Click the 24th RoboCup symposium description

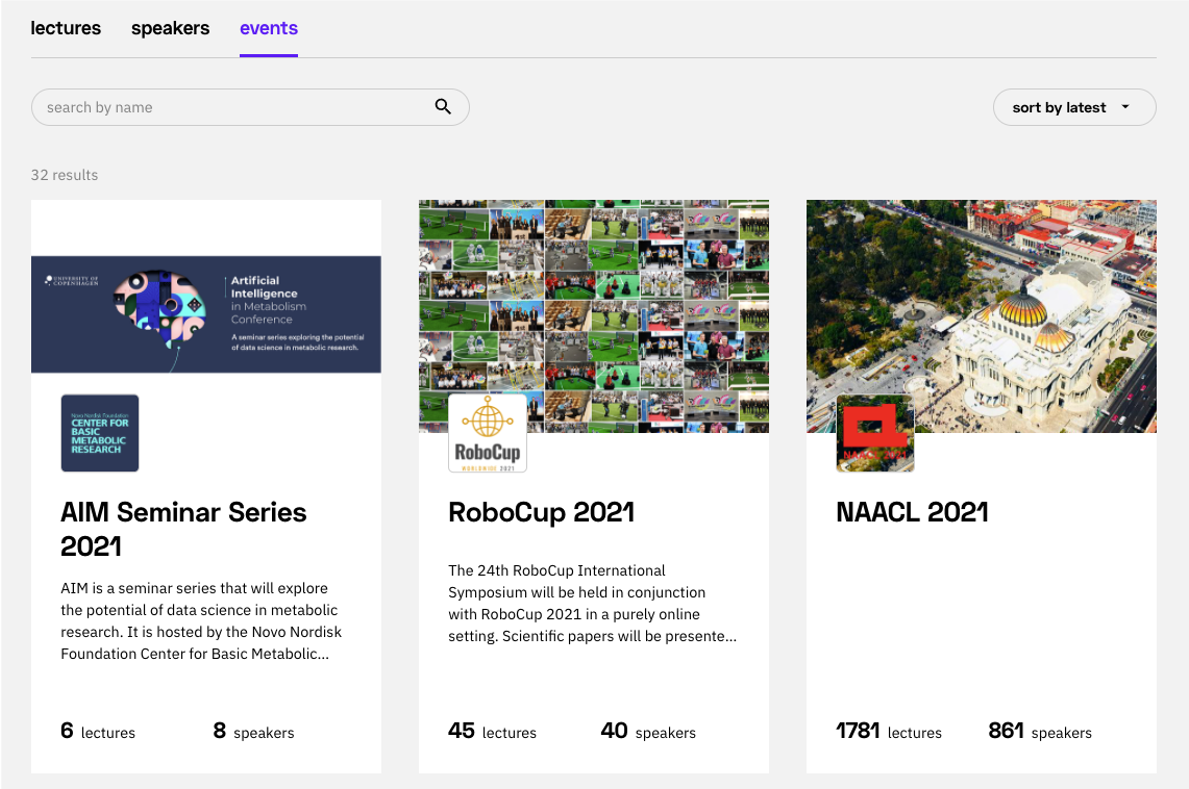point(592,603)
